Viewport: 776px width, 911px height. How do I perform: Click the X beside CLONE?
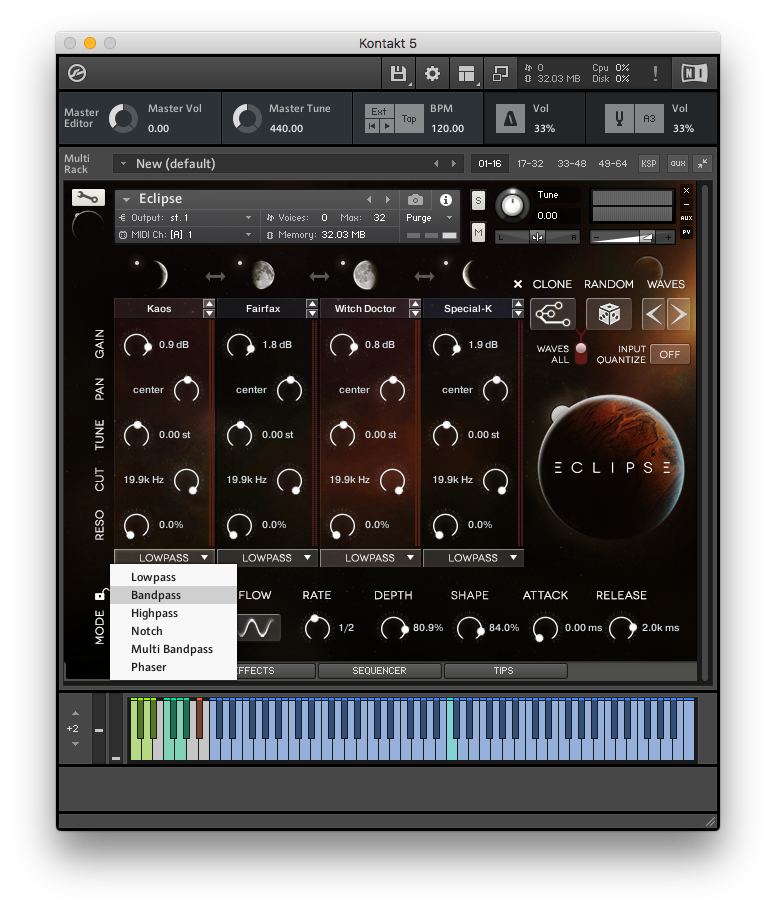(x=518, y=284)
